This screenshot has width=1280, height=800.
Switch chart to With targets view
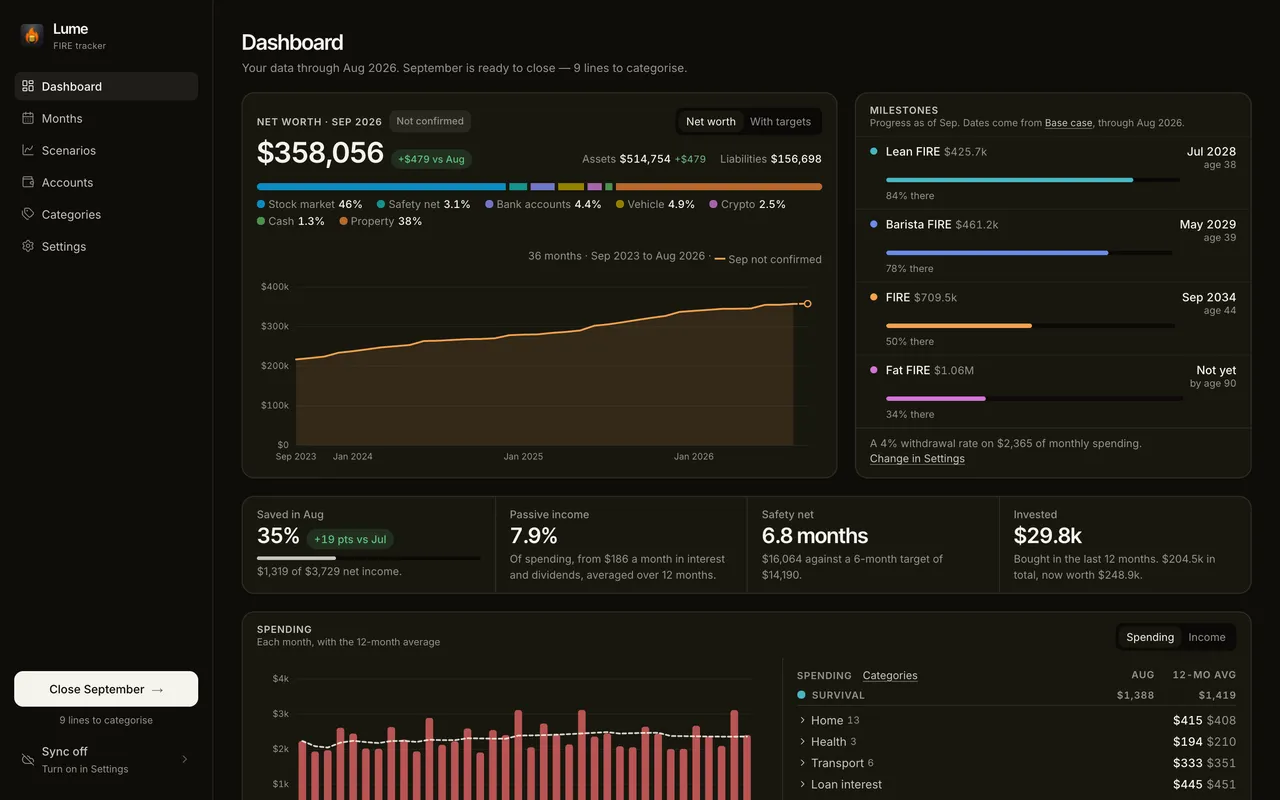[x=780, y=122]
